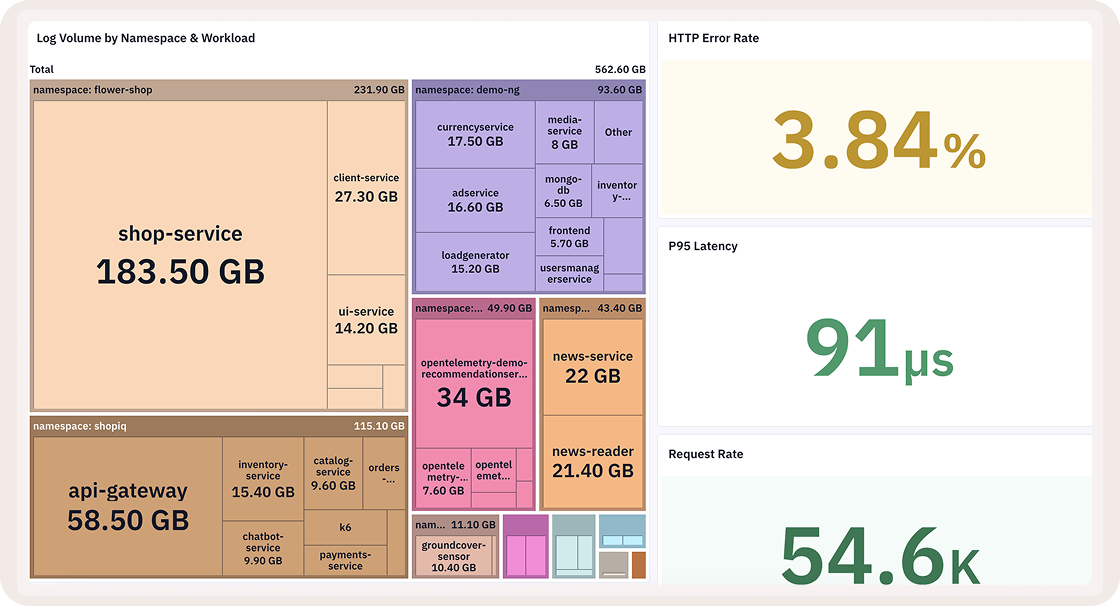Screen dimensions: 1120x606
Task: Open the namespace: flower-shop header
Action: [x=219, y=90]
